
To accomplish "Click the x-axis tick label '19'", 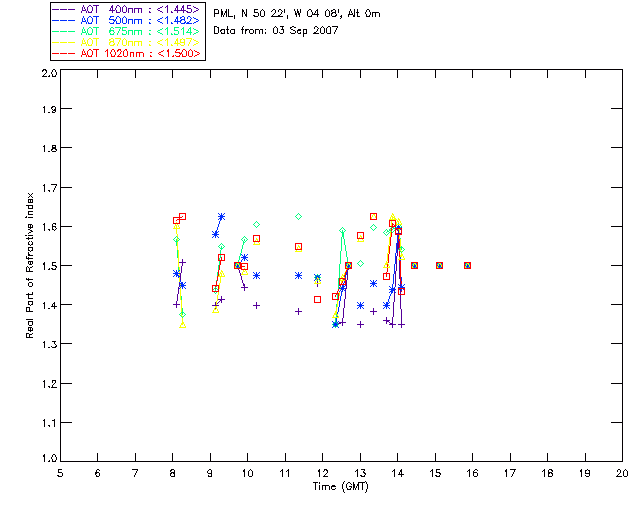I will (x=585, y=473).
